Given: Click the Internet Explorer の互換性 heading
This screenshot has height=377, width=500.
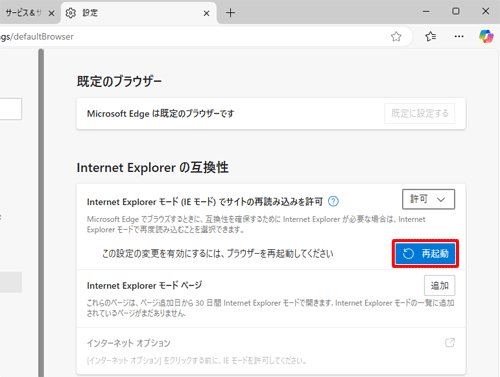Looking at the screenshot, I should (x=153, y=167).
